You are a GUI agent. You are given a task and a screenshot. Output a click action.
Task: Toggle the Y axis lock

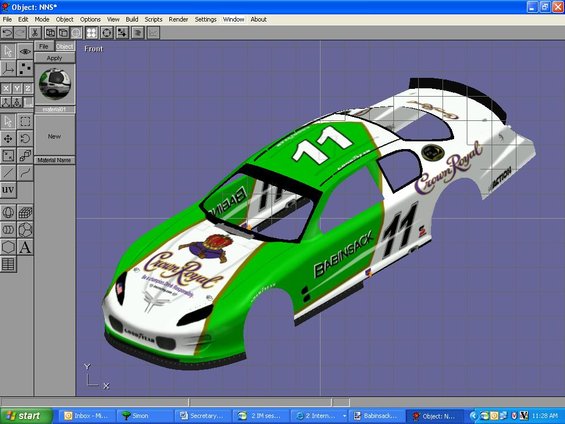pos(17,88)
